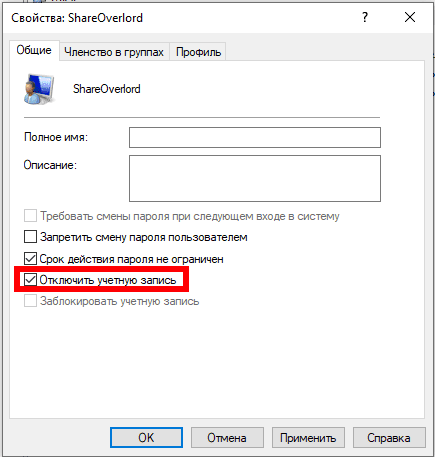Toggle Требовать смены пароля при следующем входе
The image size is (435, 457).
click(30, 216)
